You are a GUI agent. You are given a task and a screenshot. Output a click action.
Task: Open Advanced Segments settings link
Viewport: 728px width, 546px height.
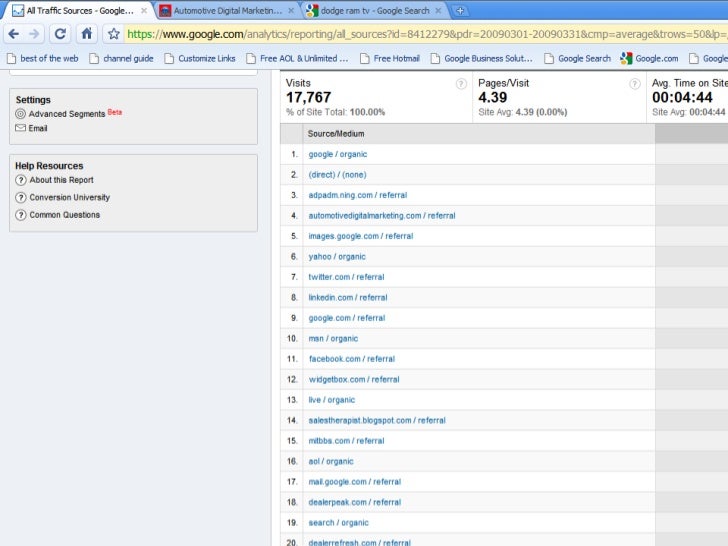click(x=67, y=114)
